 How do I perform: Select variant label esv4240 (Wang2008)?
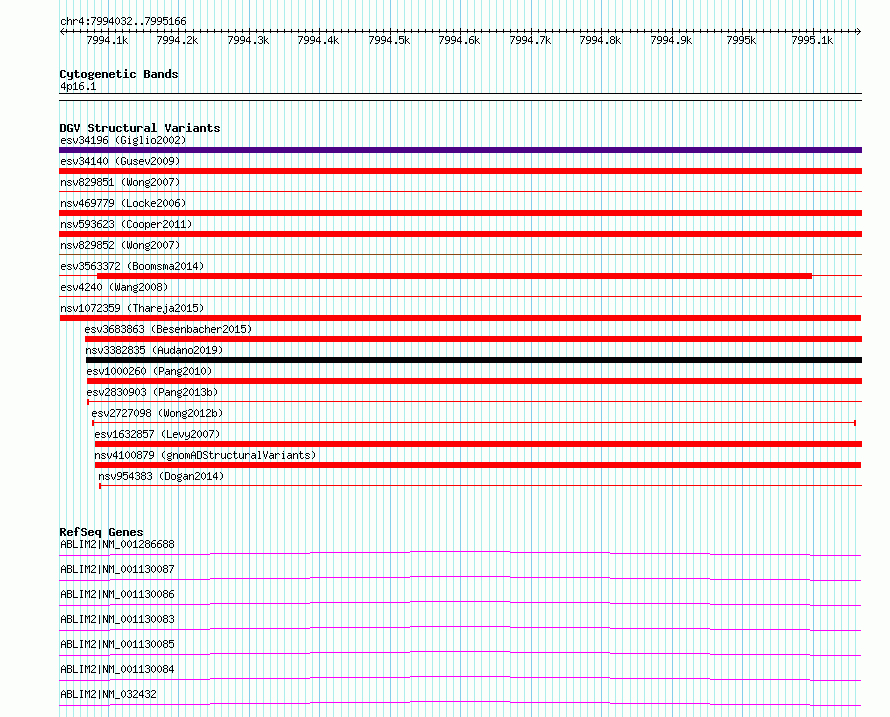114,287
